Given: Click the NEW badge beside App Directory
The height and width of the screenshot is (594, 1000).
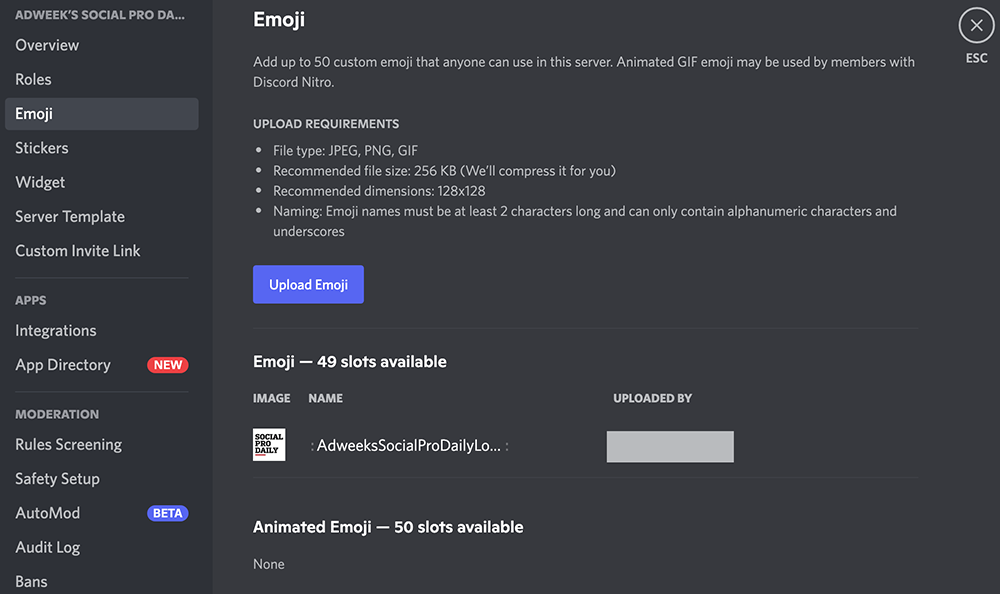Looking at the screenshot, I should [x=167, y=365].
